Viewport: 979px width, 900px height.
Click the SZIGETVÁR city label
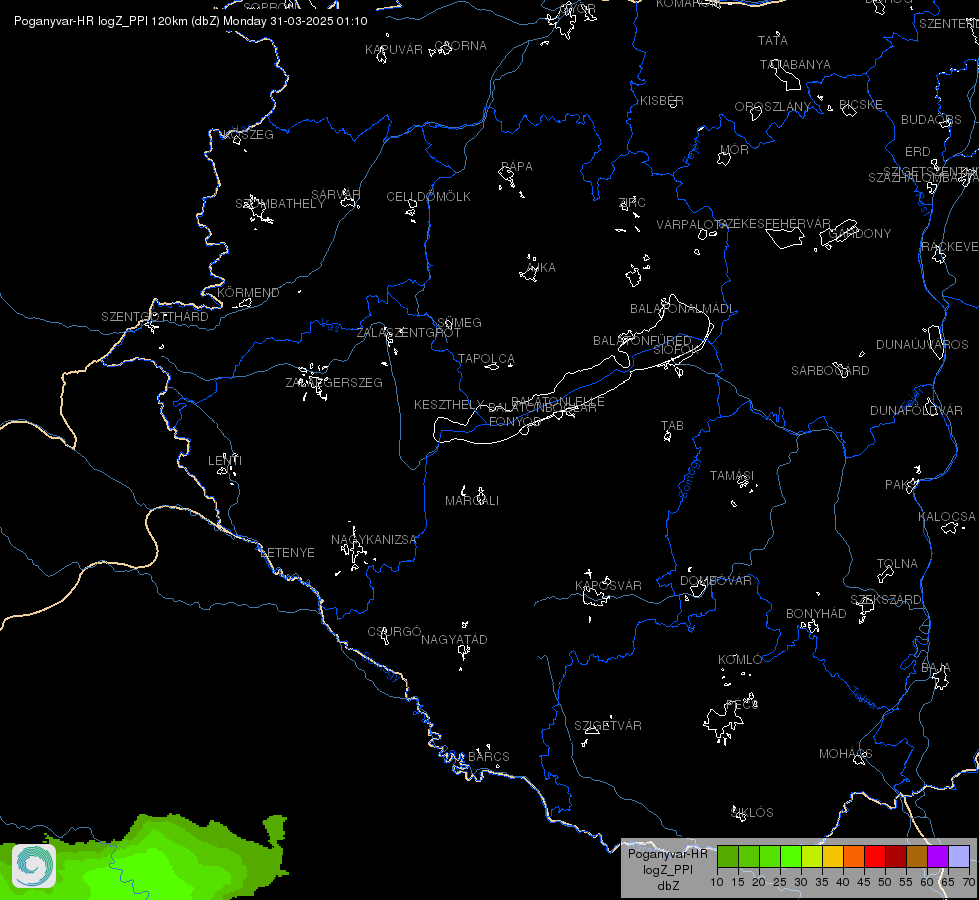(608, 726)
